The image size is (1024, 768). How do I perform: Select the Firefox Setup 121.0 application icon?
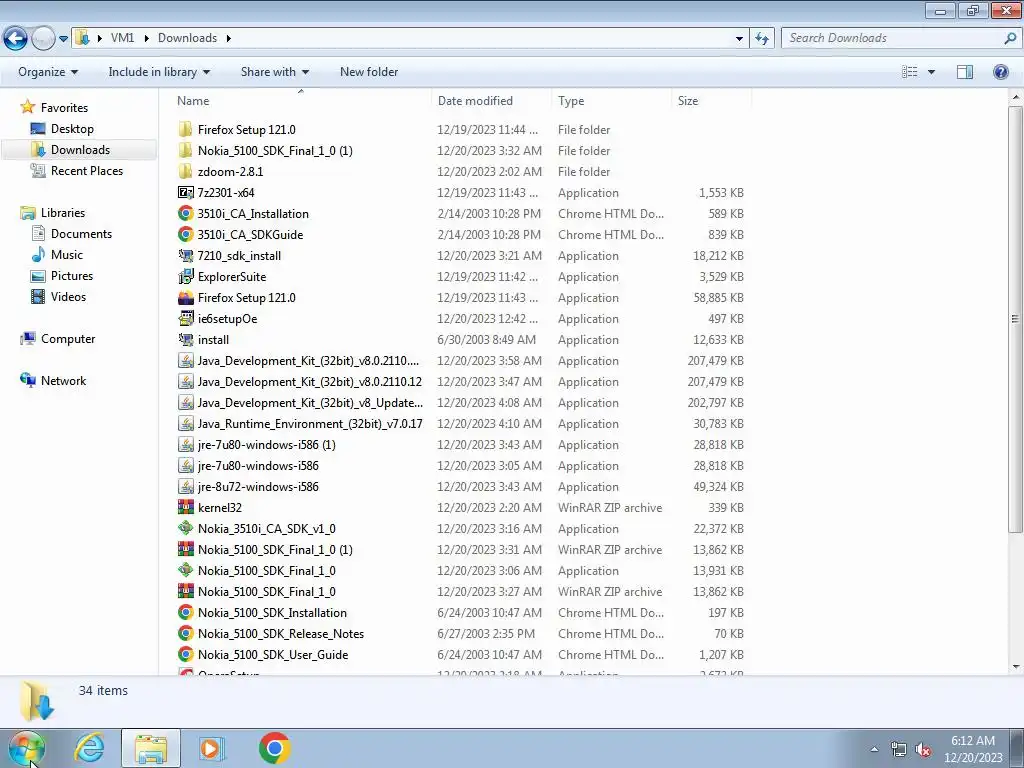point(185,298)
